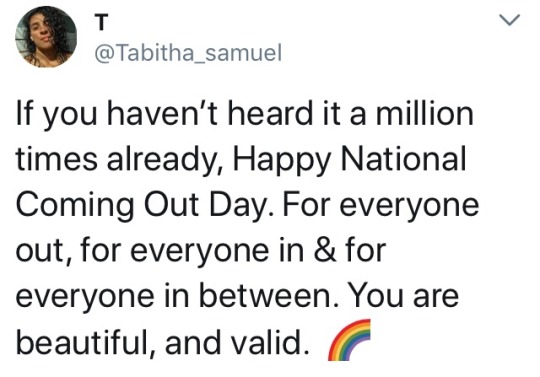Tap the word 'out,' starting fourth line
This screenshot has height=377, width=540.
(x=45, y=251)
